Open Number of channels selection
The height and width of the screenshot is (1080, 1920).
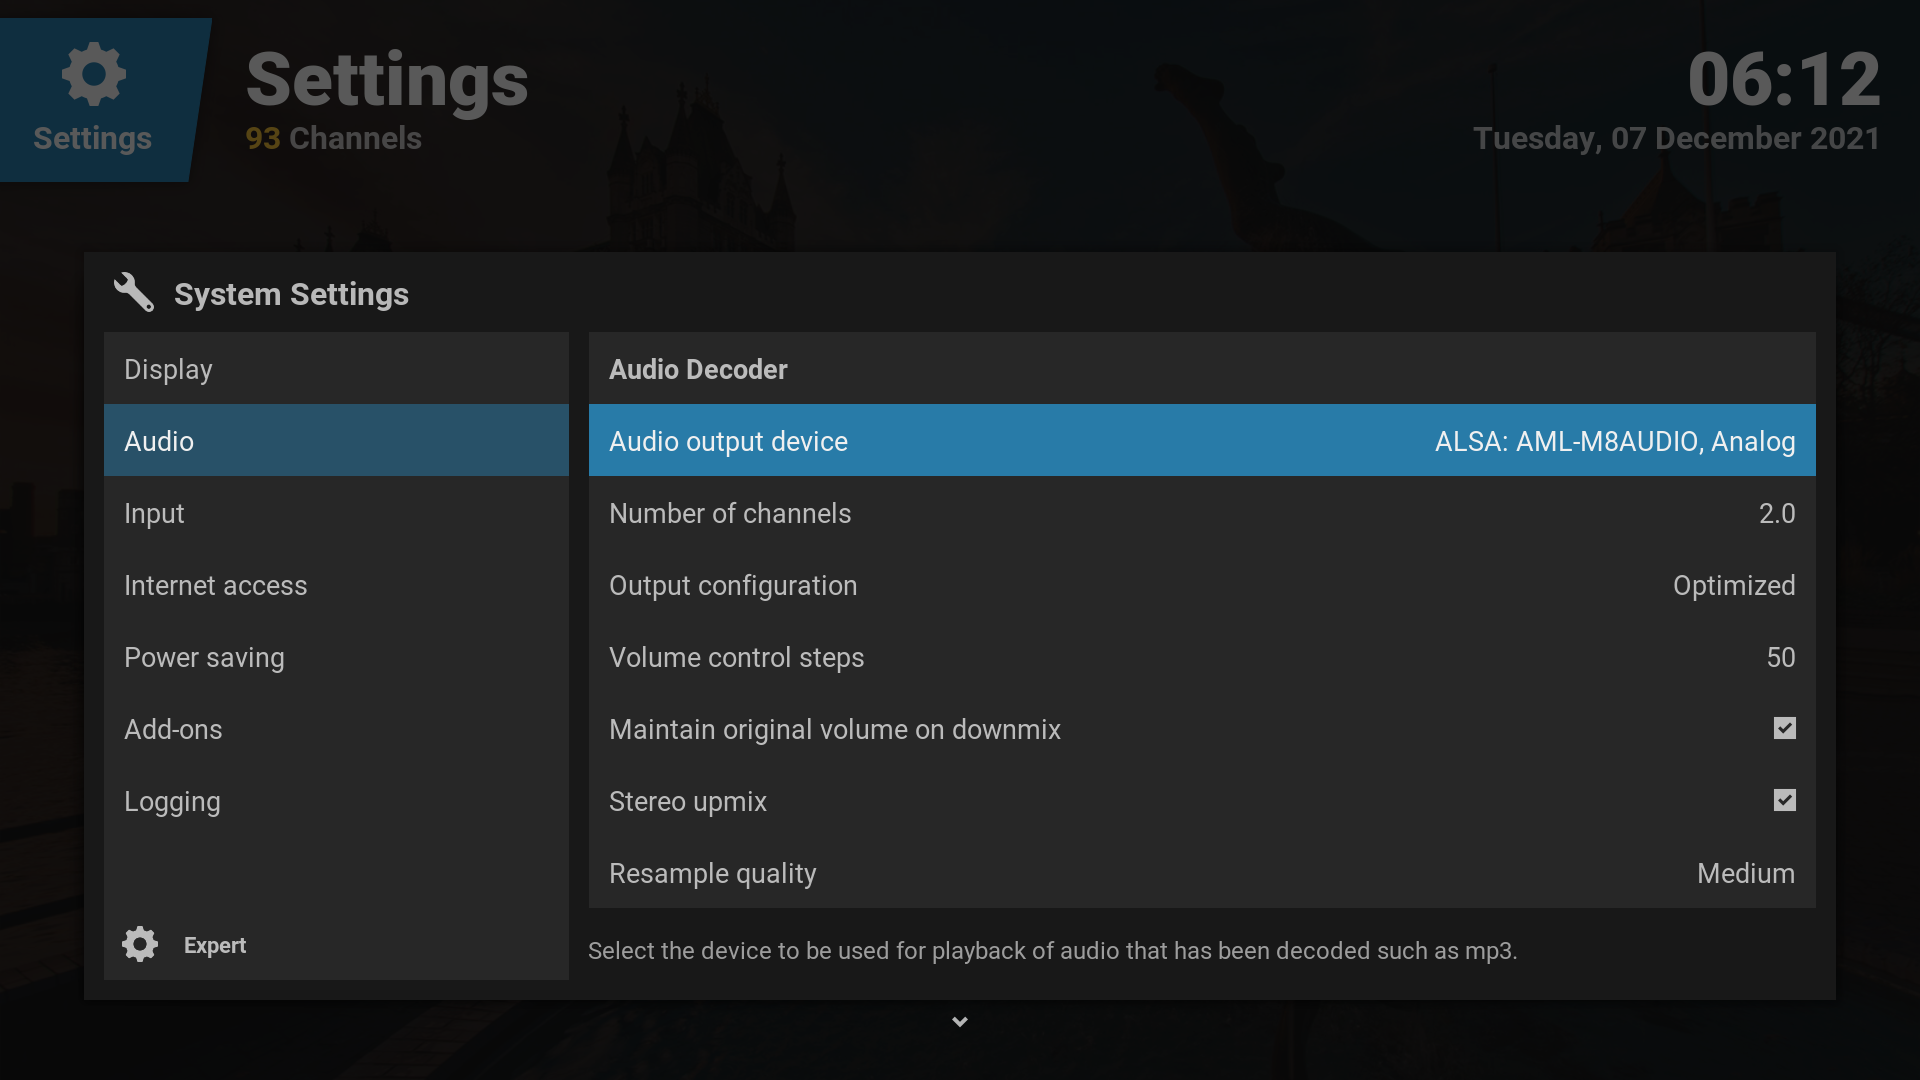pyautogui.click(x=1201, y=513)
